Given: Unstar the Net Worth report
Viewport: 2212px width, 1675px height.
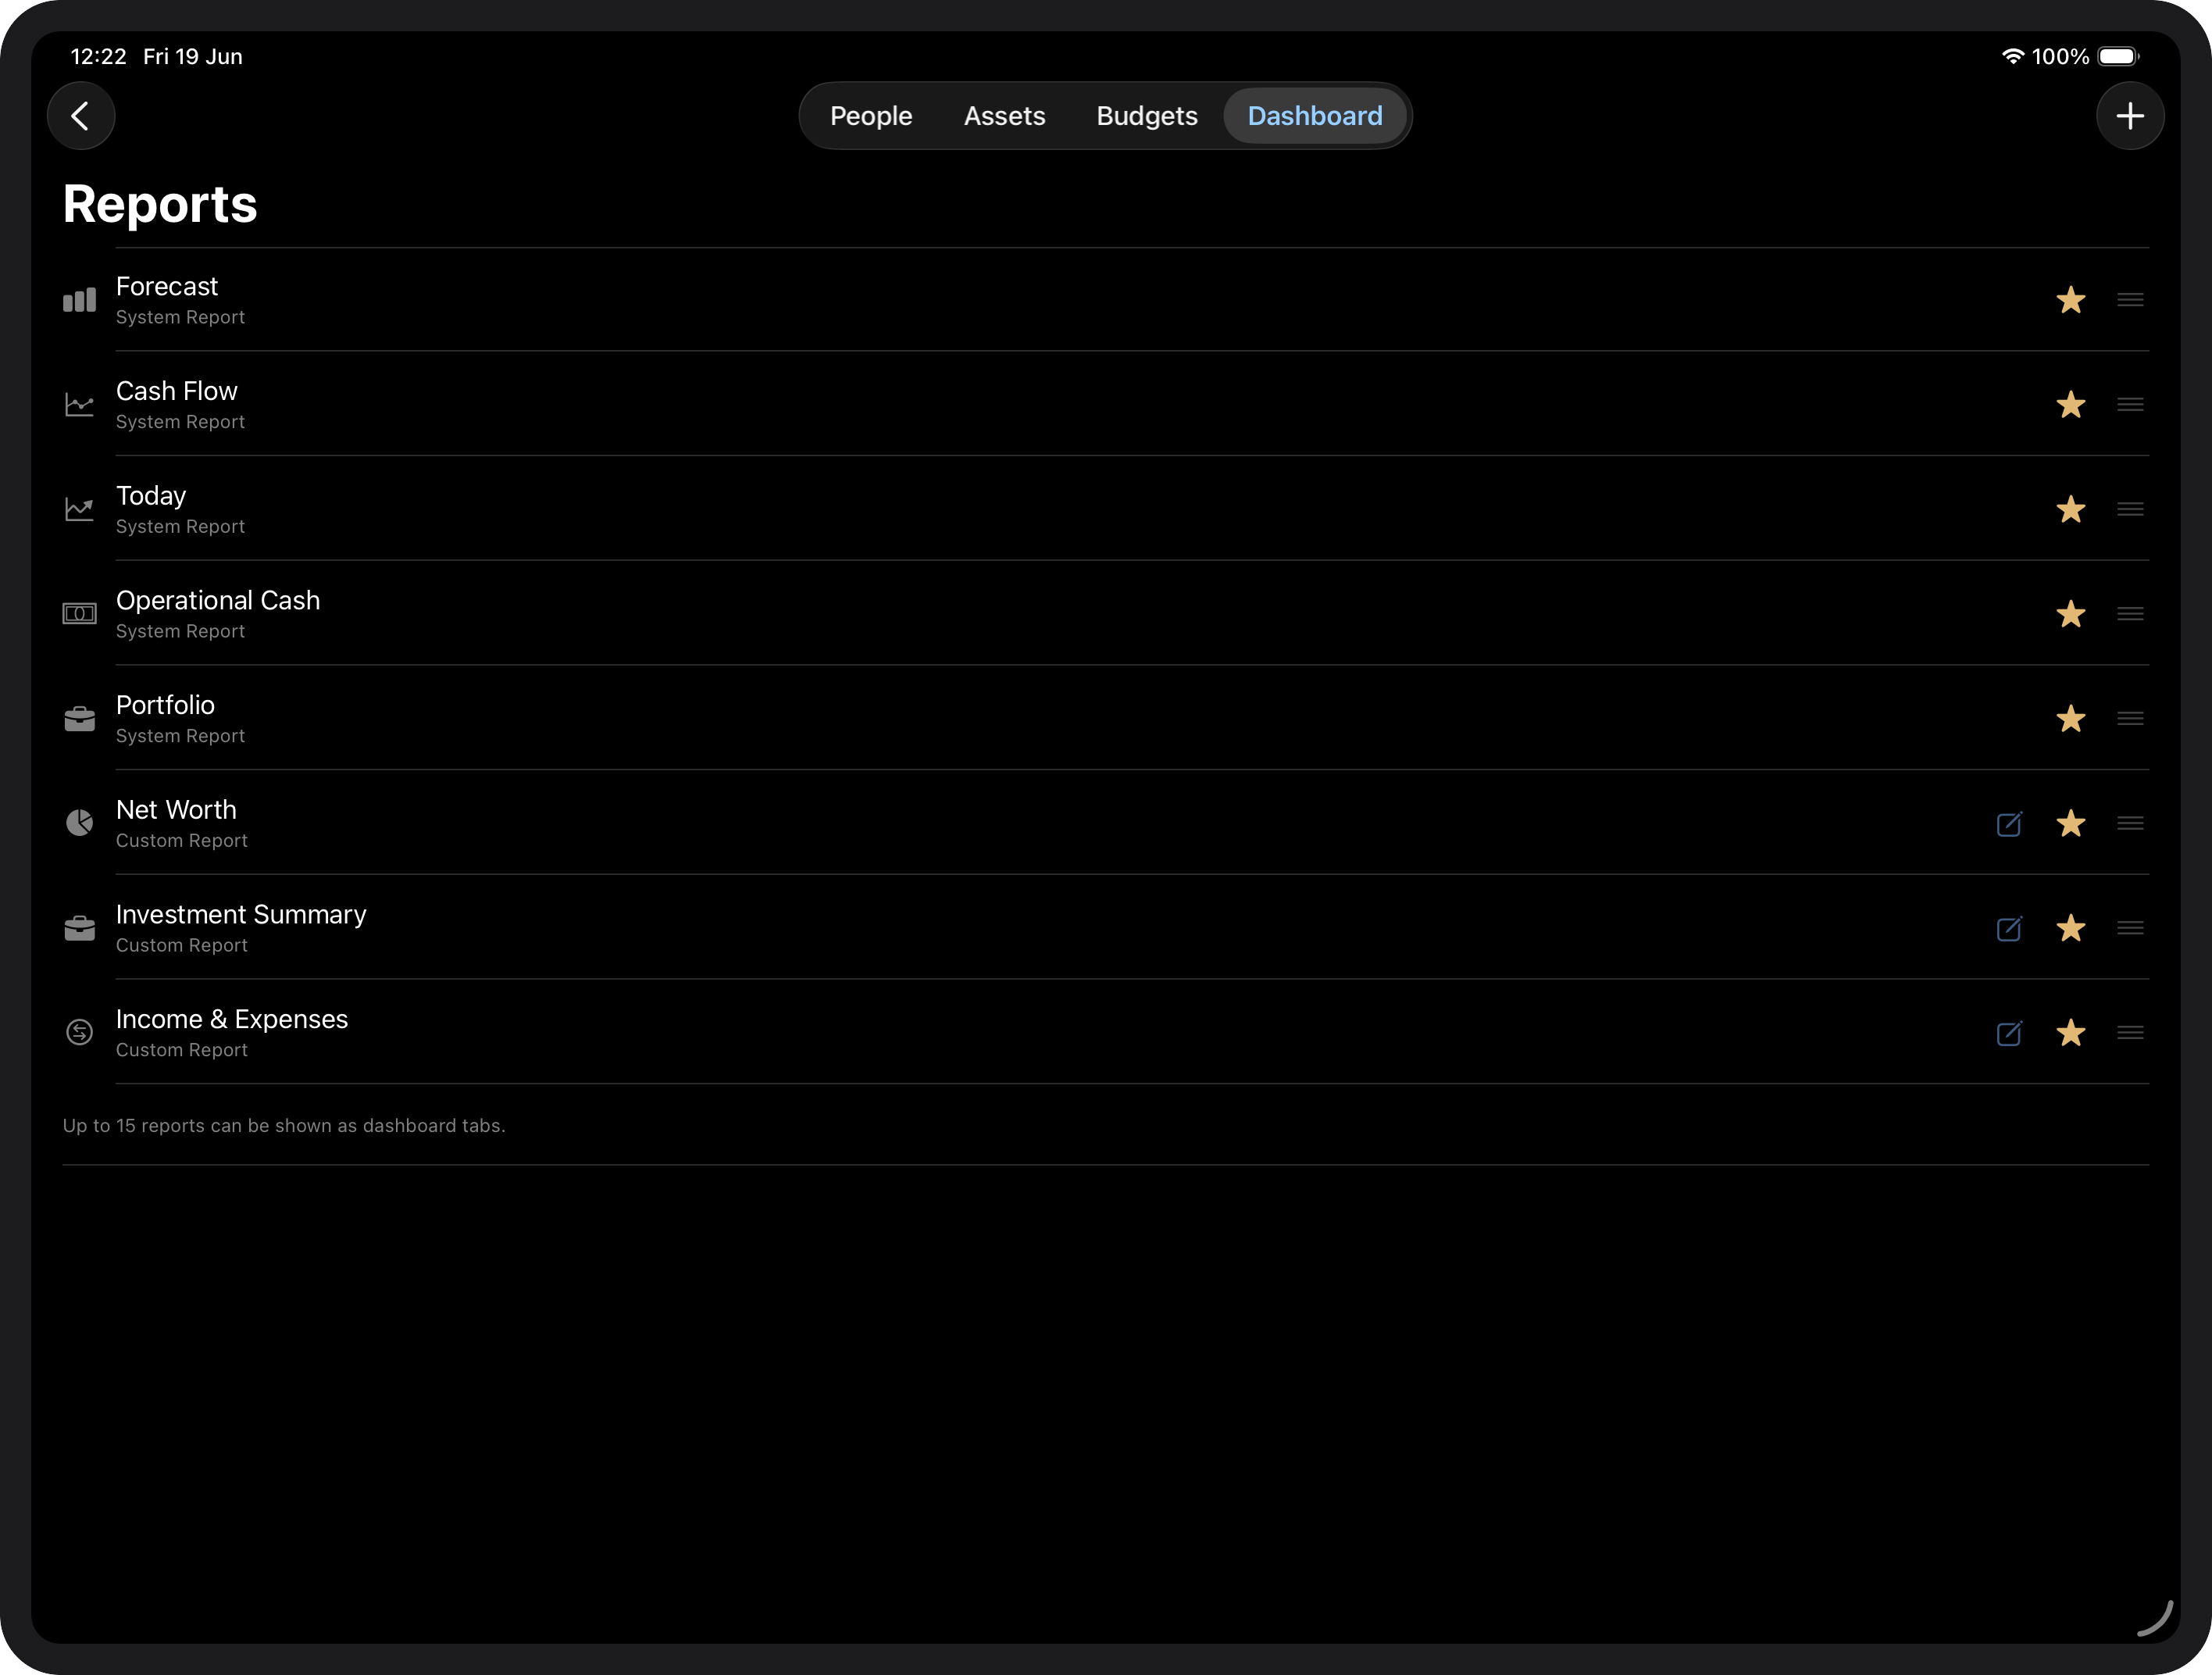Looking at the screenshot, I should [2070, 823].
